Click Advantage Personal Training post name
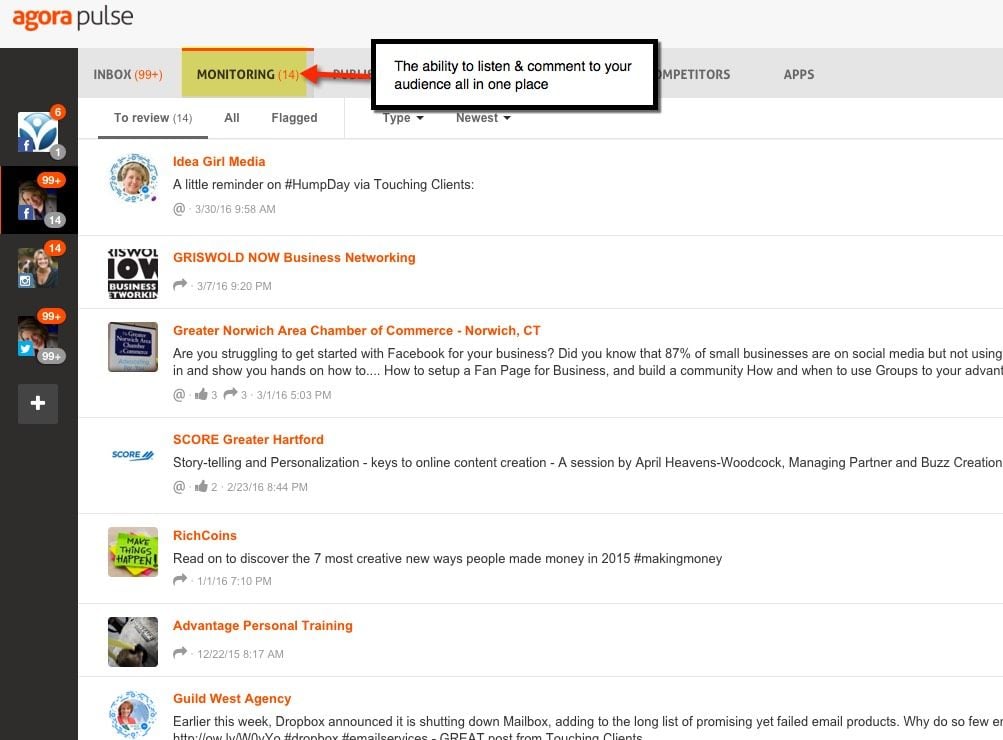 pos(262,626)
